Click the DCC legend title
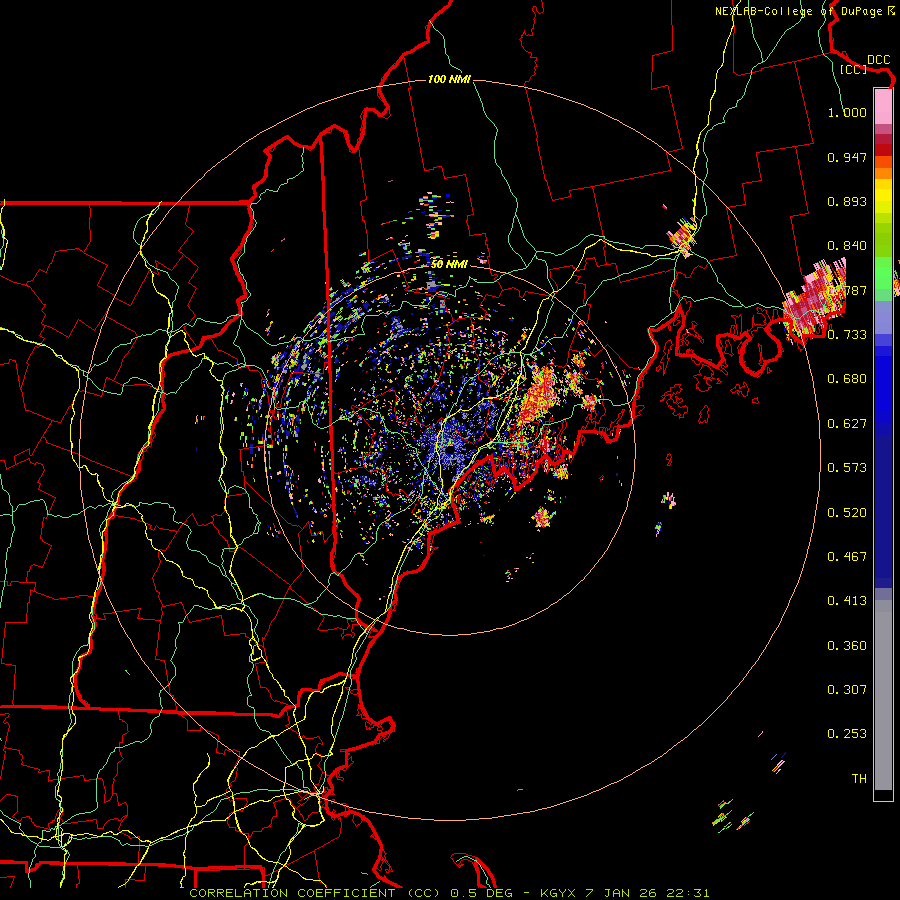This screenshot has width=900, height=900. [x=878, y=60]
